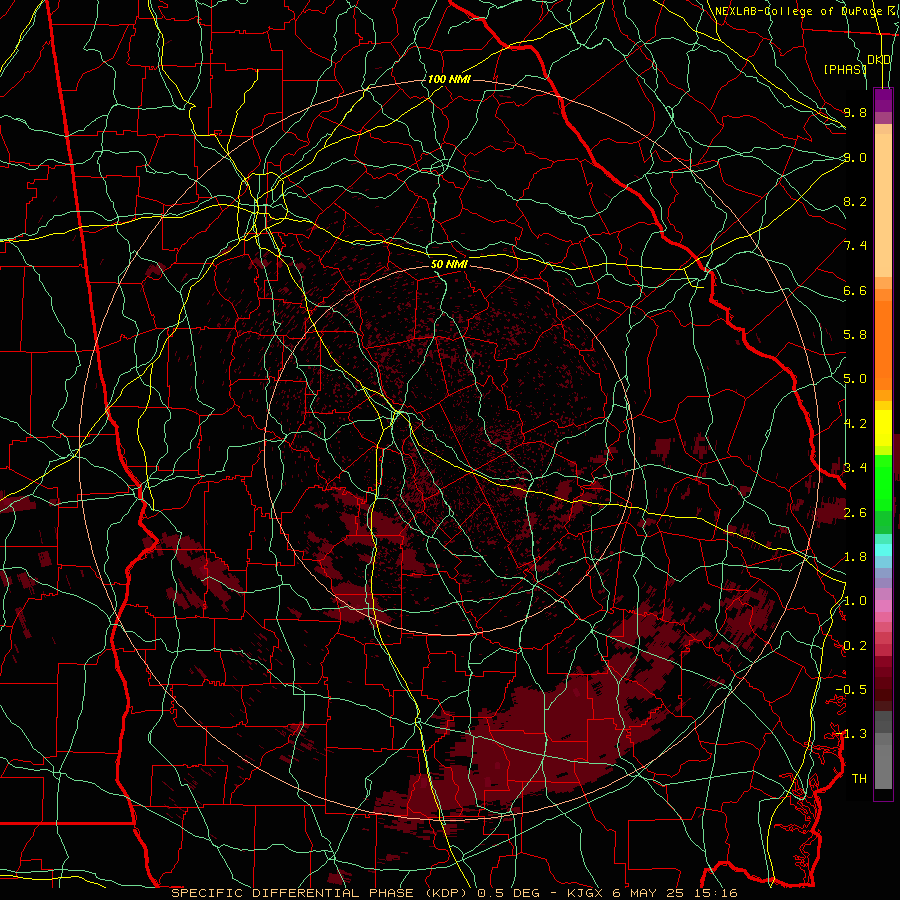Click the "4.2" scale value
The width and height of the screenshot is (900, 900).
[855, 424]
